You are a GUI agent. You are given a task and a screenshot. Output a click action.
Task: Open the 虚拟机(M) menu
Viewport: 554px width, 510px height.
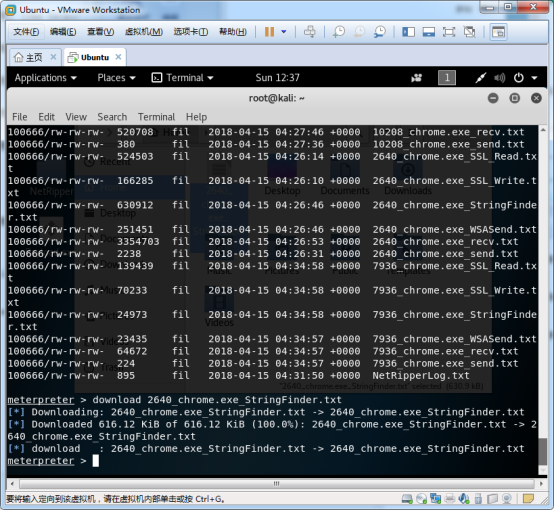coord(144,32)
